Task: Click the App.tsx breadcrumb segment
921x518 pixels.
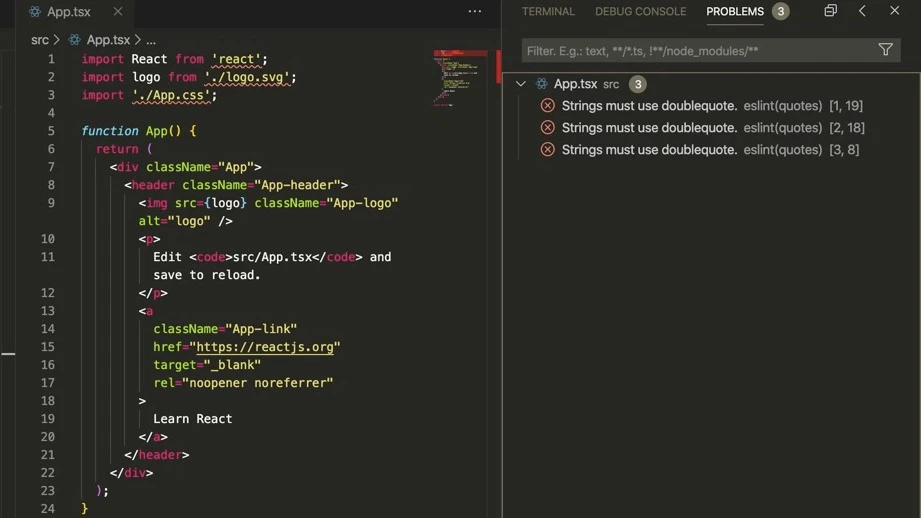Action: [108, 40]
